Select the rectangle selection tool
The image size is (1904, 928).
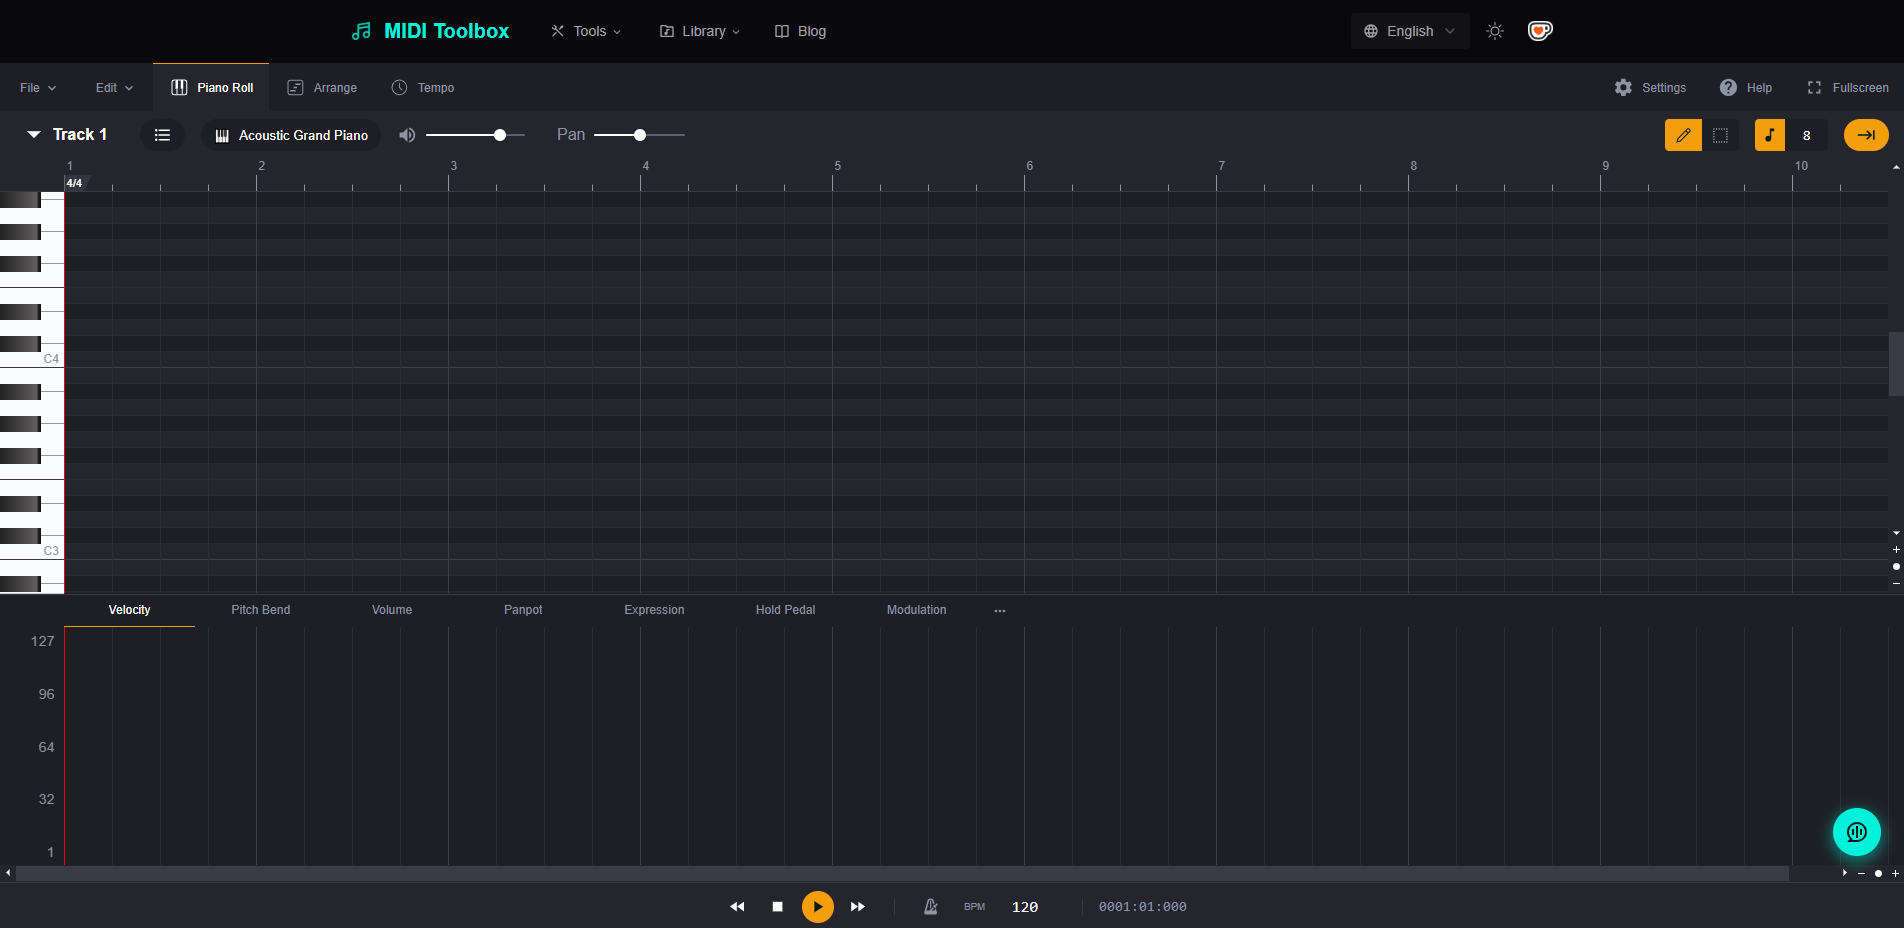pyautogui.click(x=1720, y=135)
